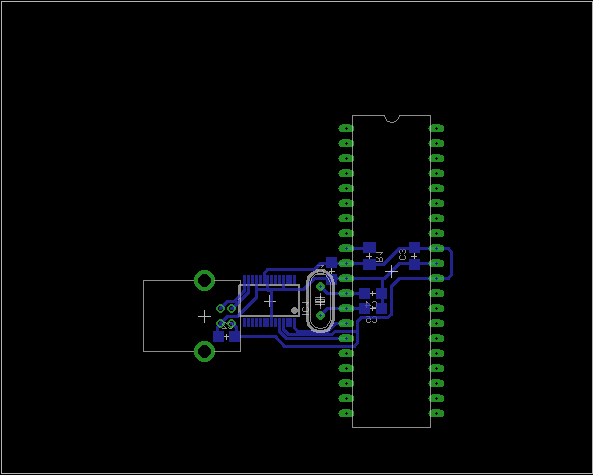Click the DIP package origin crosshair
The height and width of the screenshot is (475, 593).
[x=391, y=271]
